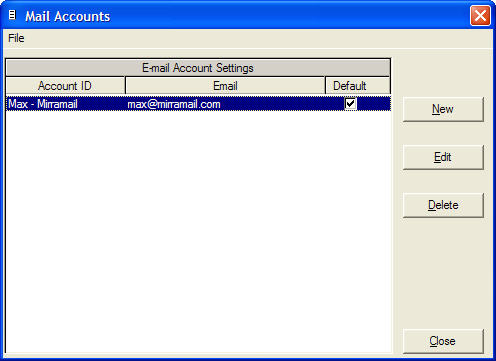Click the Email column header
The image size is (496, 361).
click(x=225, y=86)
